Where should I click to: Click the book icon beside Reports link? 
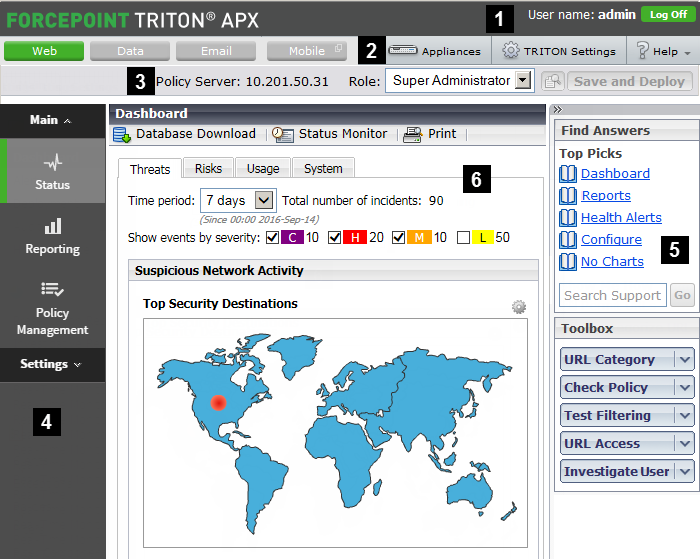click(568, 196)
